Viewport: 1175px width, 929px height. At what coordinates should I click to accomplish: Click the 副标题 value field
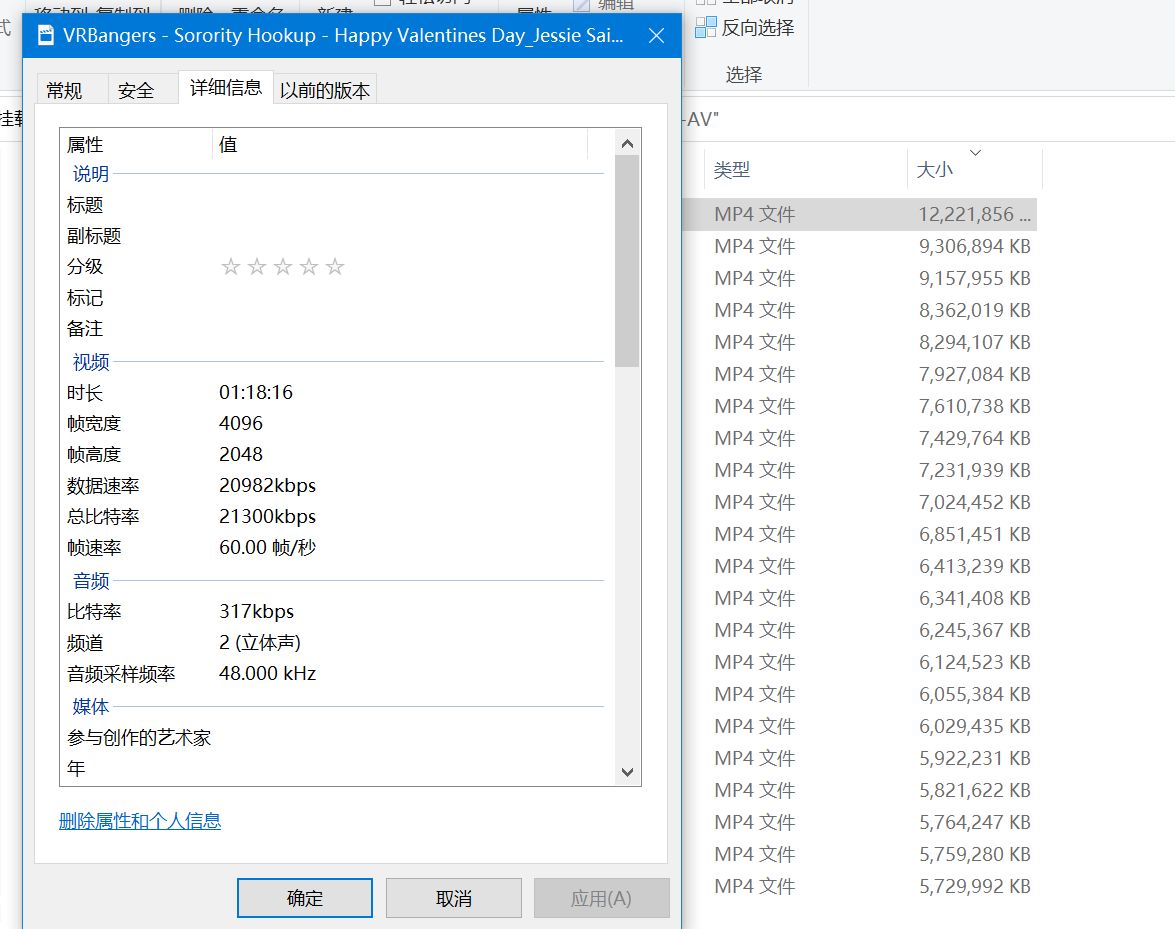click(x=409, y=236)
